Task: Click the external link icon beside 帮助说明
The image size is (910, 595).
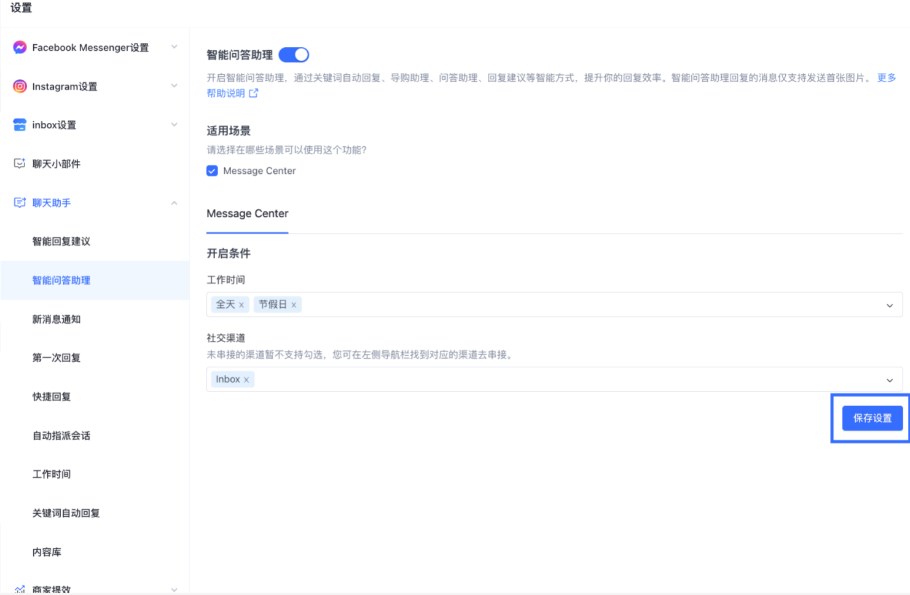Action: pos(254,94)
